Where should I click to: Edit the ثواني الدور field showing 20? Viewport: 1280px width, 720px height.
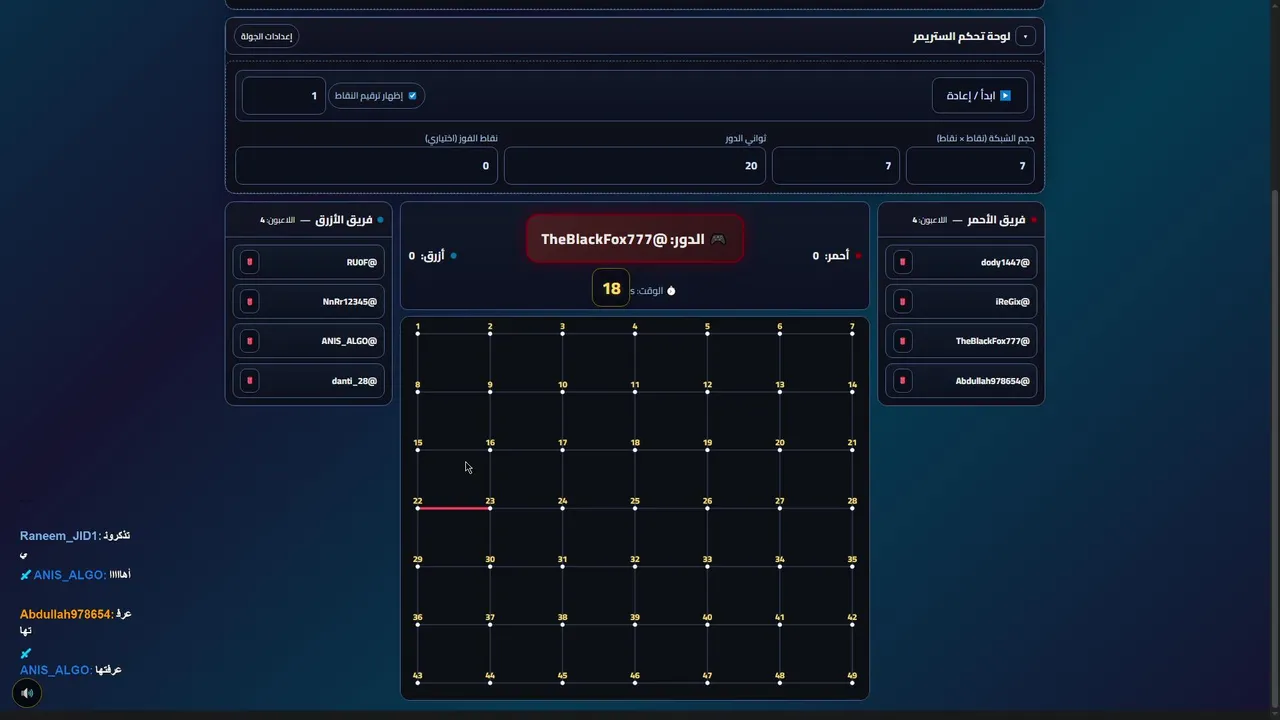pyautogui.click(x=635, y=166)
